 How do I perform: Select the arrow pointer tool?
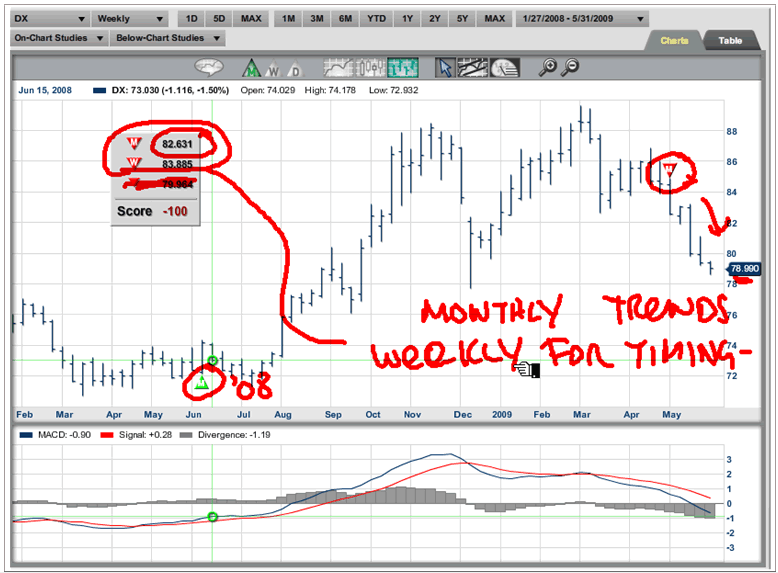446,68
